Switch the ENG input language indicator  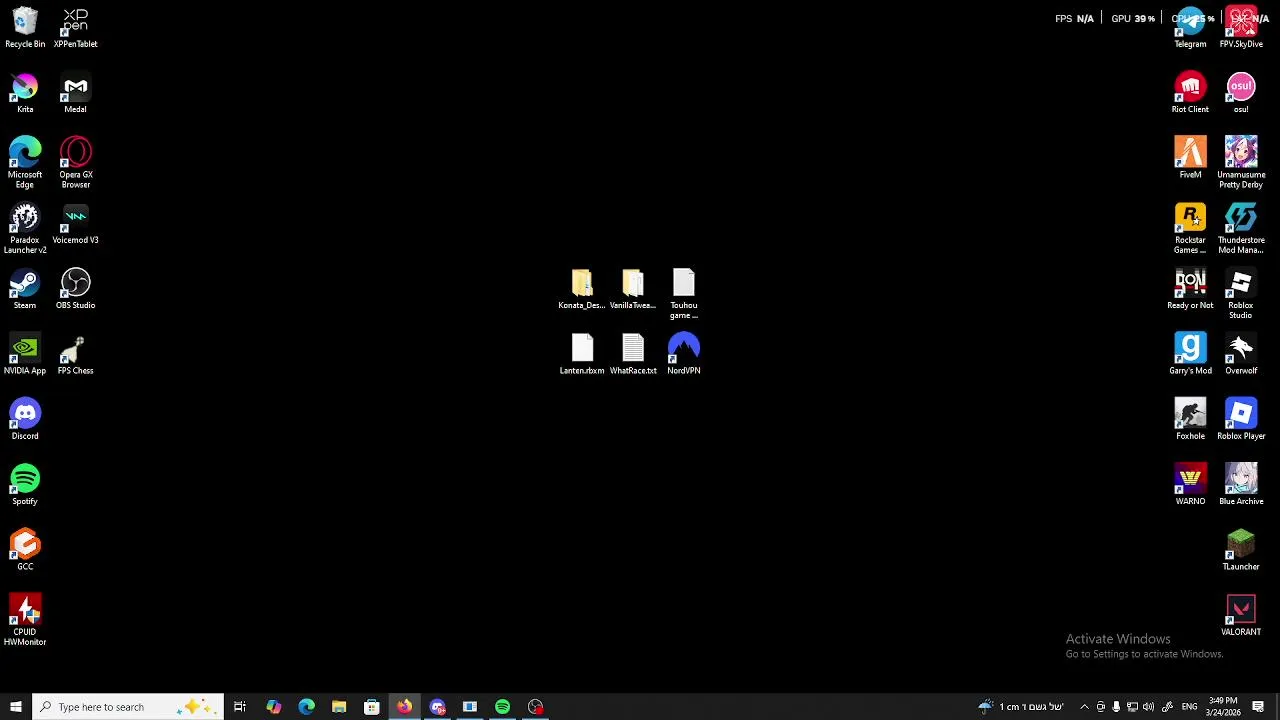pyautogui.click(x=1189, y=707)
